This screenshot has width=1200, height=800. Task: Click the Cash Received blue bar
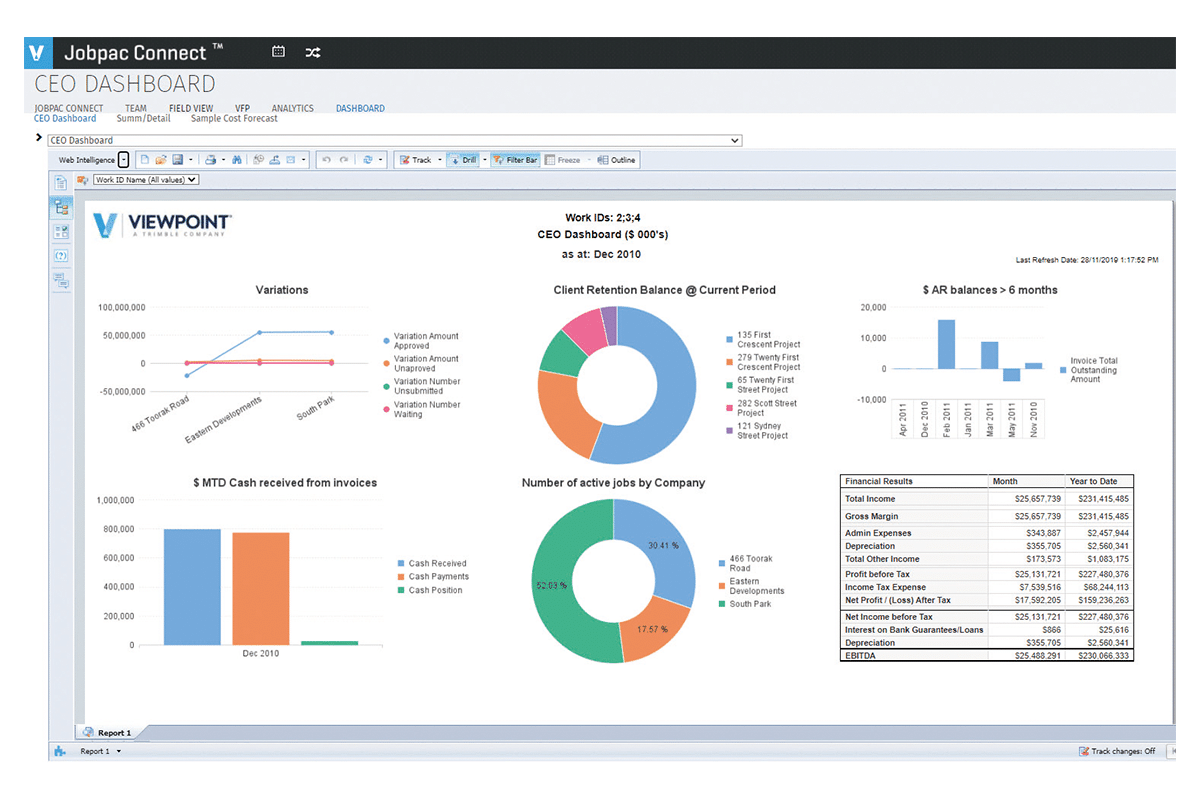pyautogui.click(x=192, y=587)
